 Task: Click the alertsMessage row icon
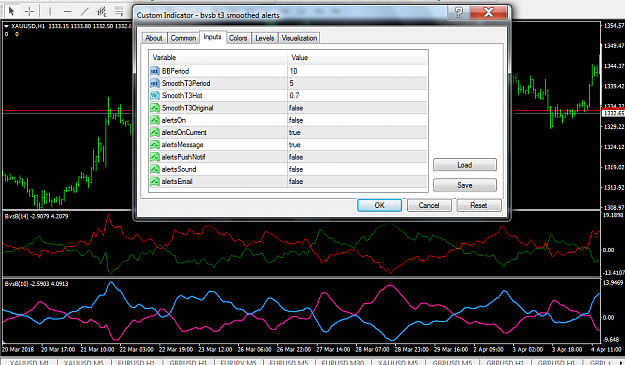(x=155, y=145)
